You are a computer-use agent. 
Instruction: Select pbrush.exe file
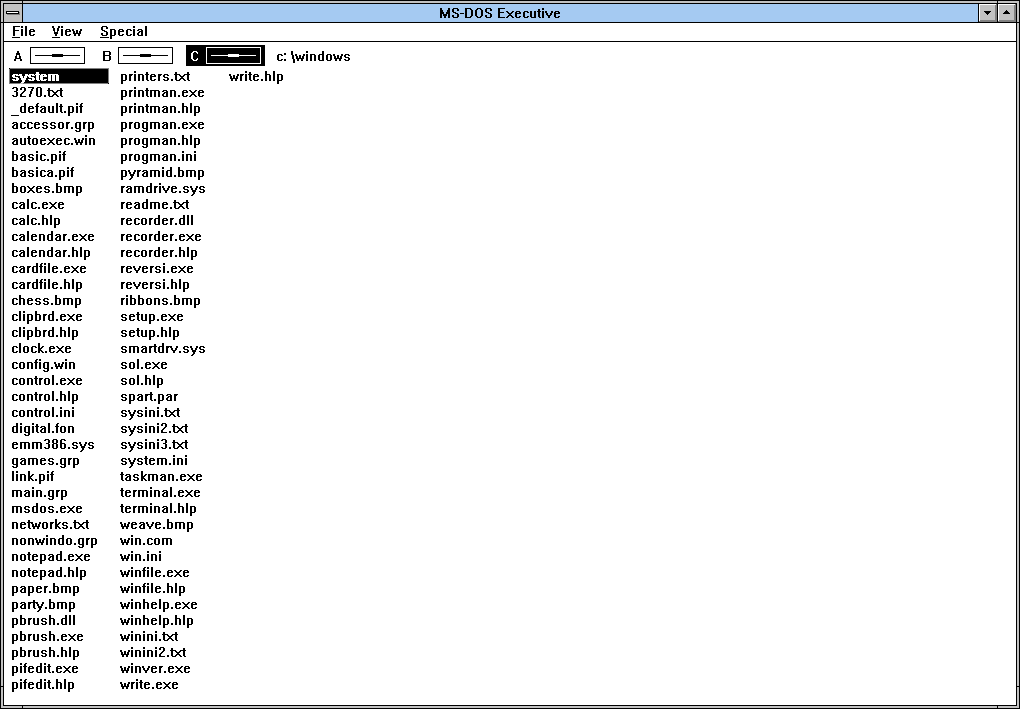pos(47,637)
